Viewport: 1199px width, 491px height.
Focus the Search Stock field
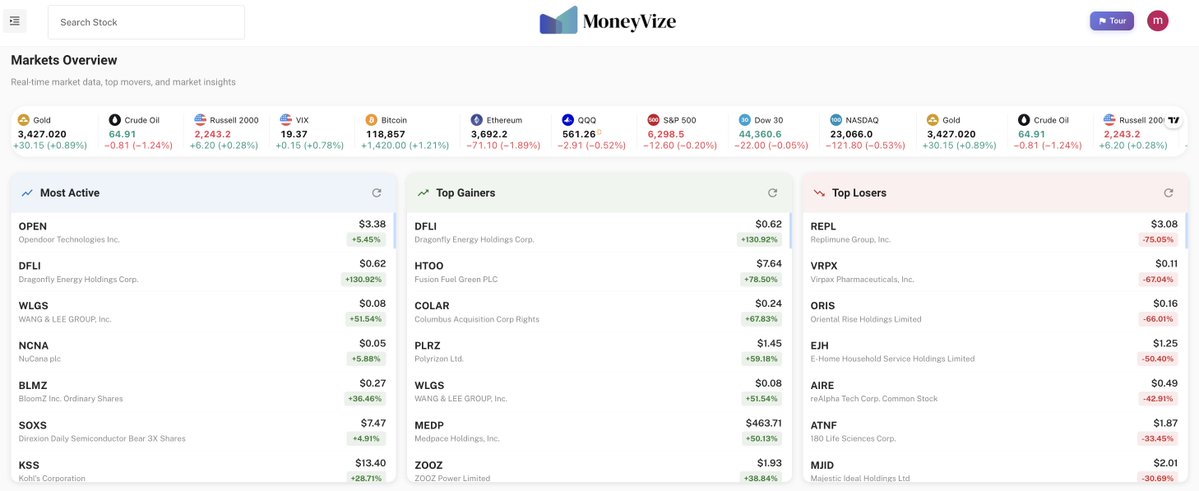tap(146, 22)
